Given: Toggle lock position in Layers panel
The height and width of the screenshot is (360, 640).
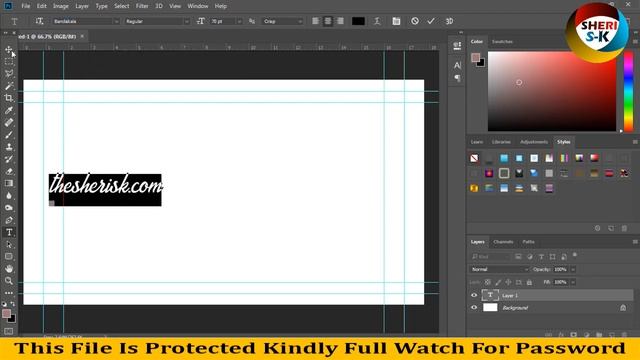Looking at the screenshot, I should pyautogui.click(x=508, y=282).
